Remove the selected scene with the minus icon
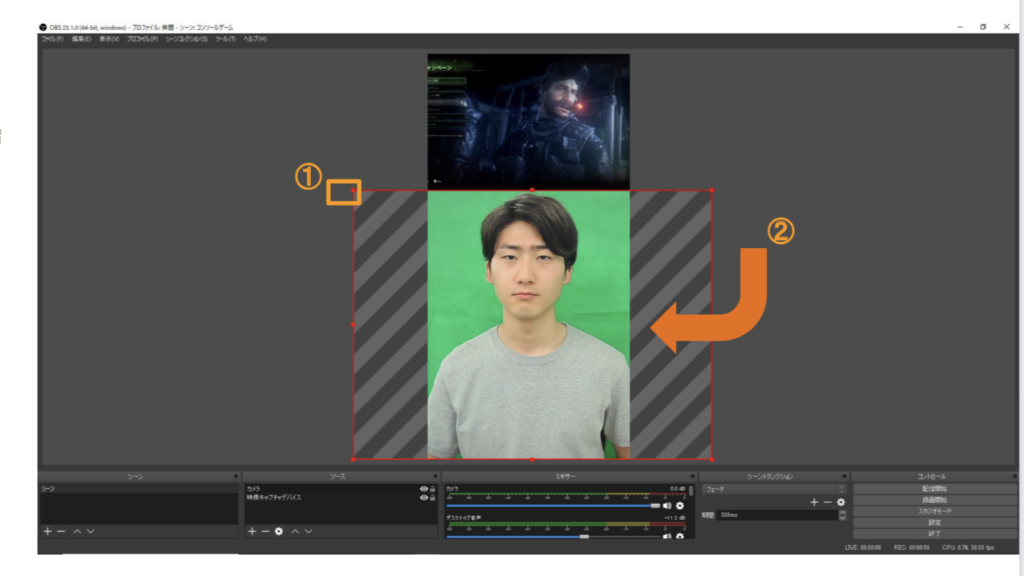The width and height of the screenshot is (1024, 576). tap(61, 531)
